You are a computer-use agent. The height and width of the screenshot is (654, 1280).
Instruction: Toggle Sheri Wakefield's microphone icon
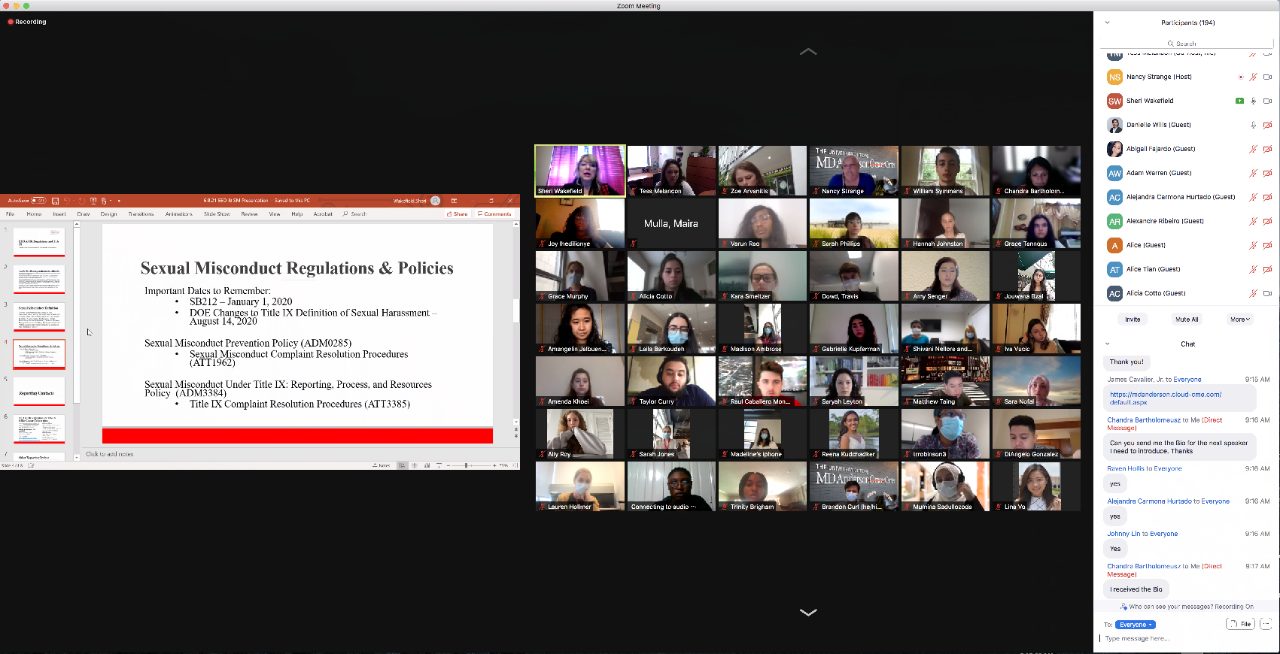tap(1253, 101)
